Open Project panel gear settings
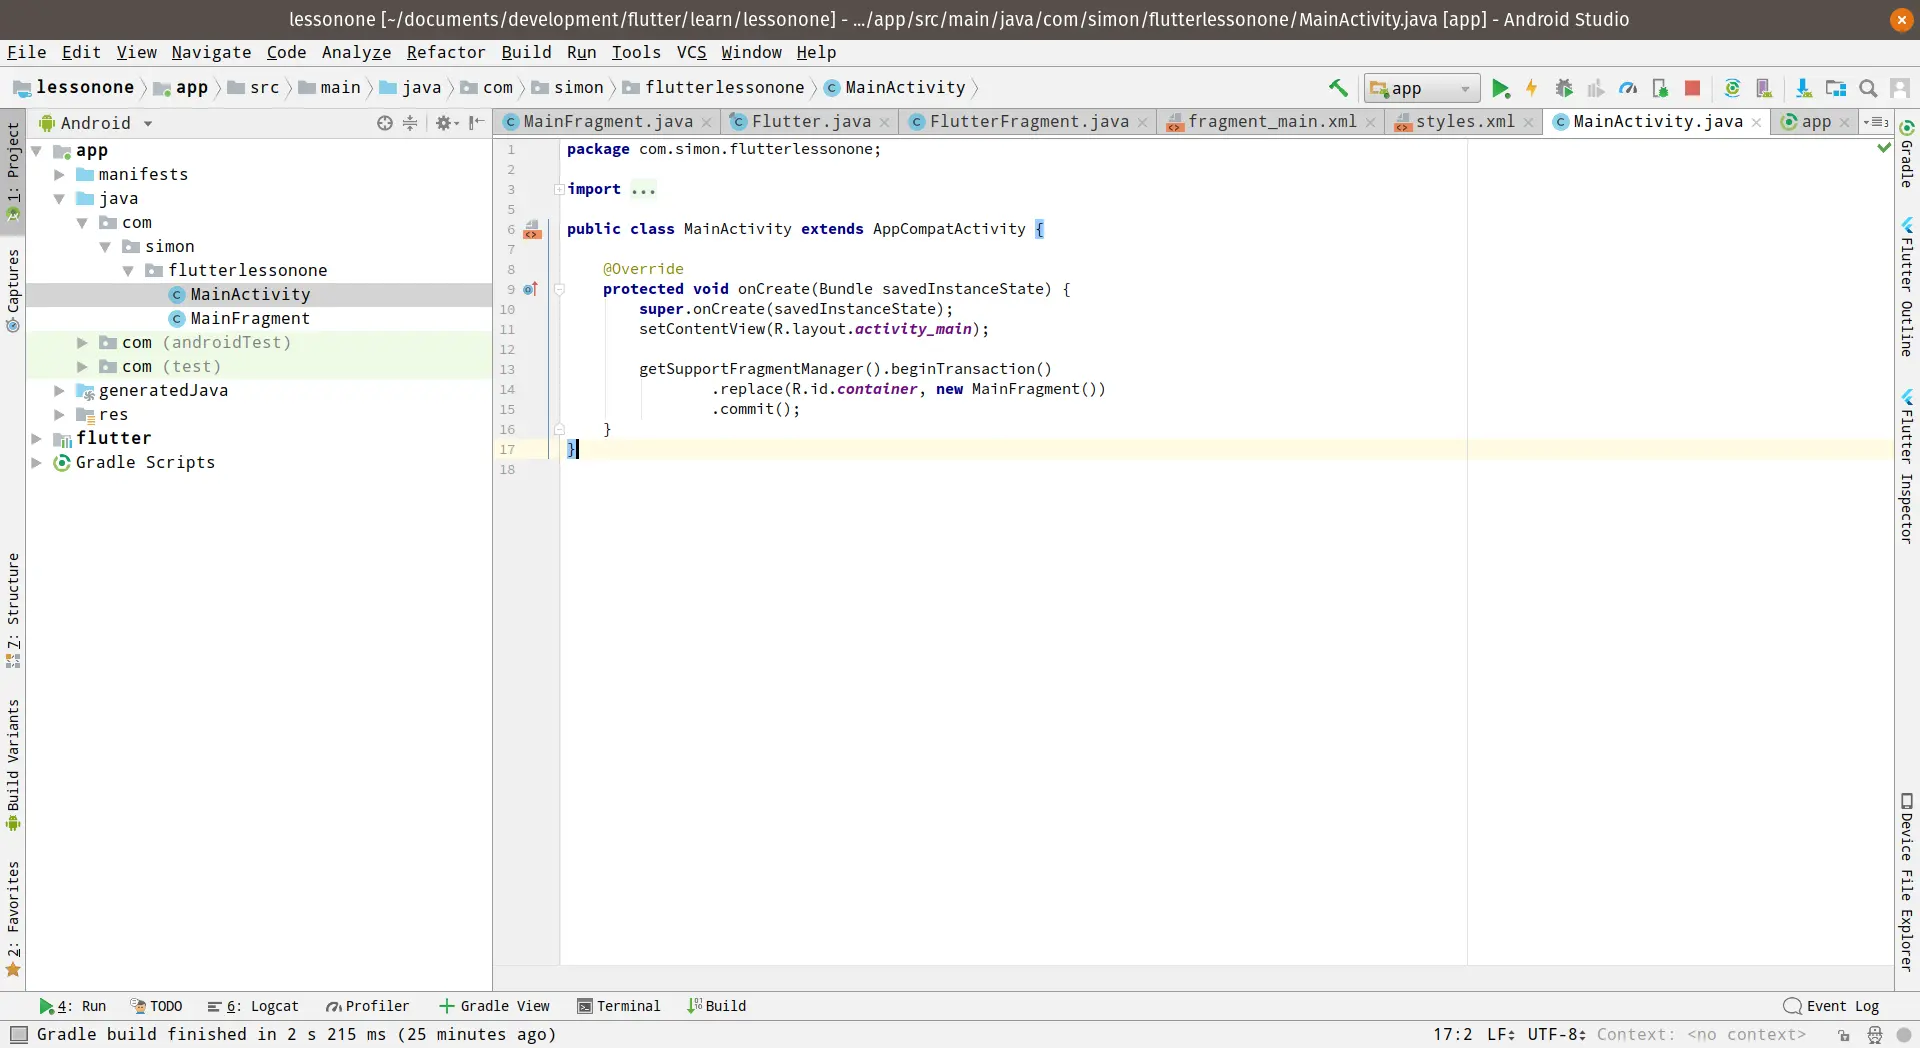The width and height of the screenshot is (1920, 1048). pos(445,123)
